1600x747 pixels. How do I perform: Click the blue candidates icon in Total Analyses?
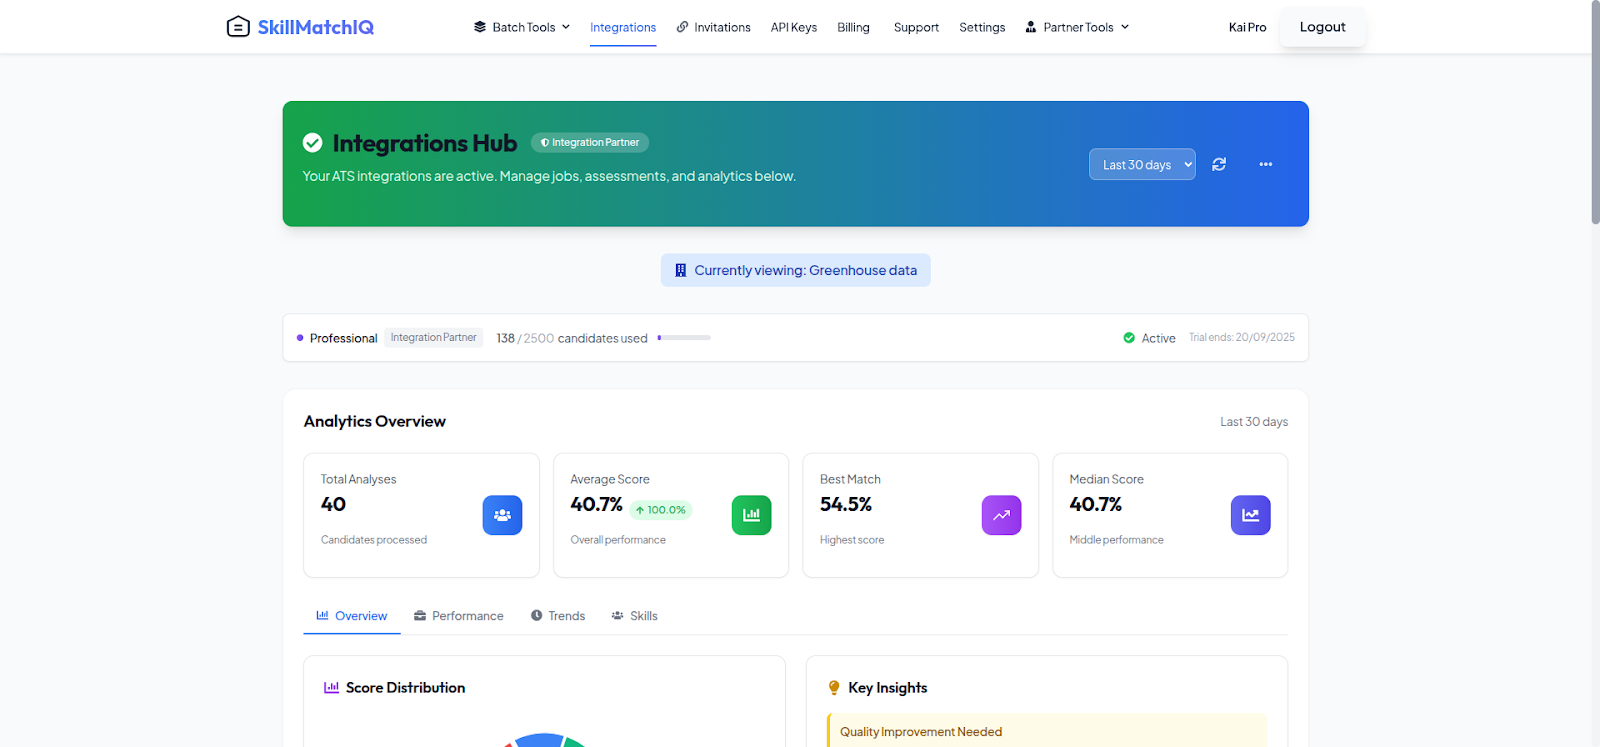coord(502,515)
